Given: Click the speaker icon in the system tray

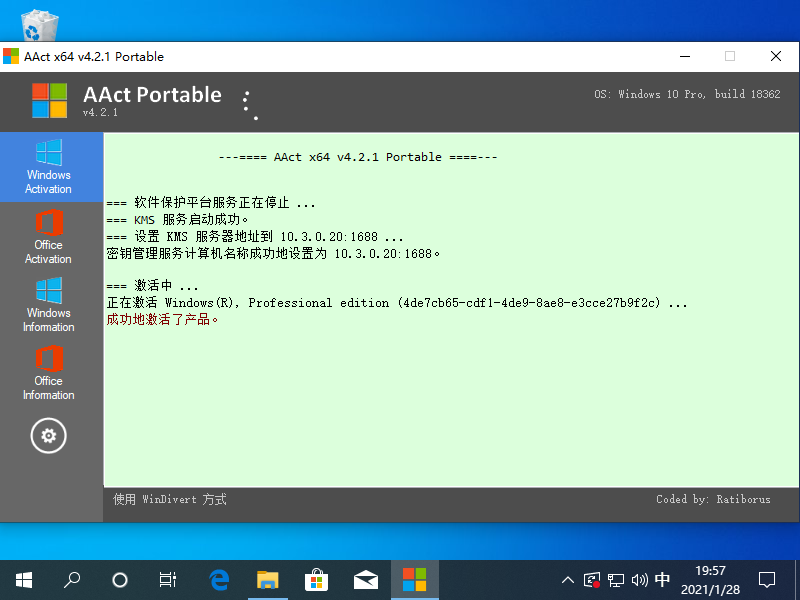Looking at the screenshot, I should pyautogui.click(x=639, y=579).
